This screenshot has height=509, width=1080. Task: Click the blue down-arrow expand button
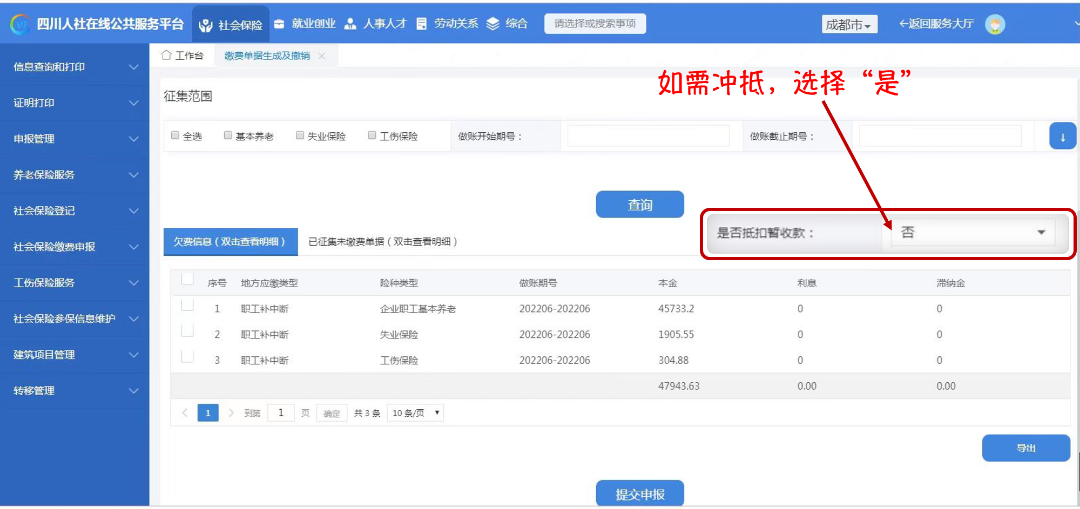click(x=1063, y=136)
